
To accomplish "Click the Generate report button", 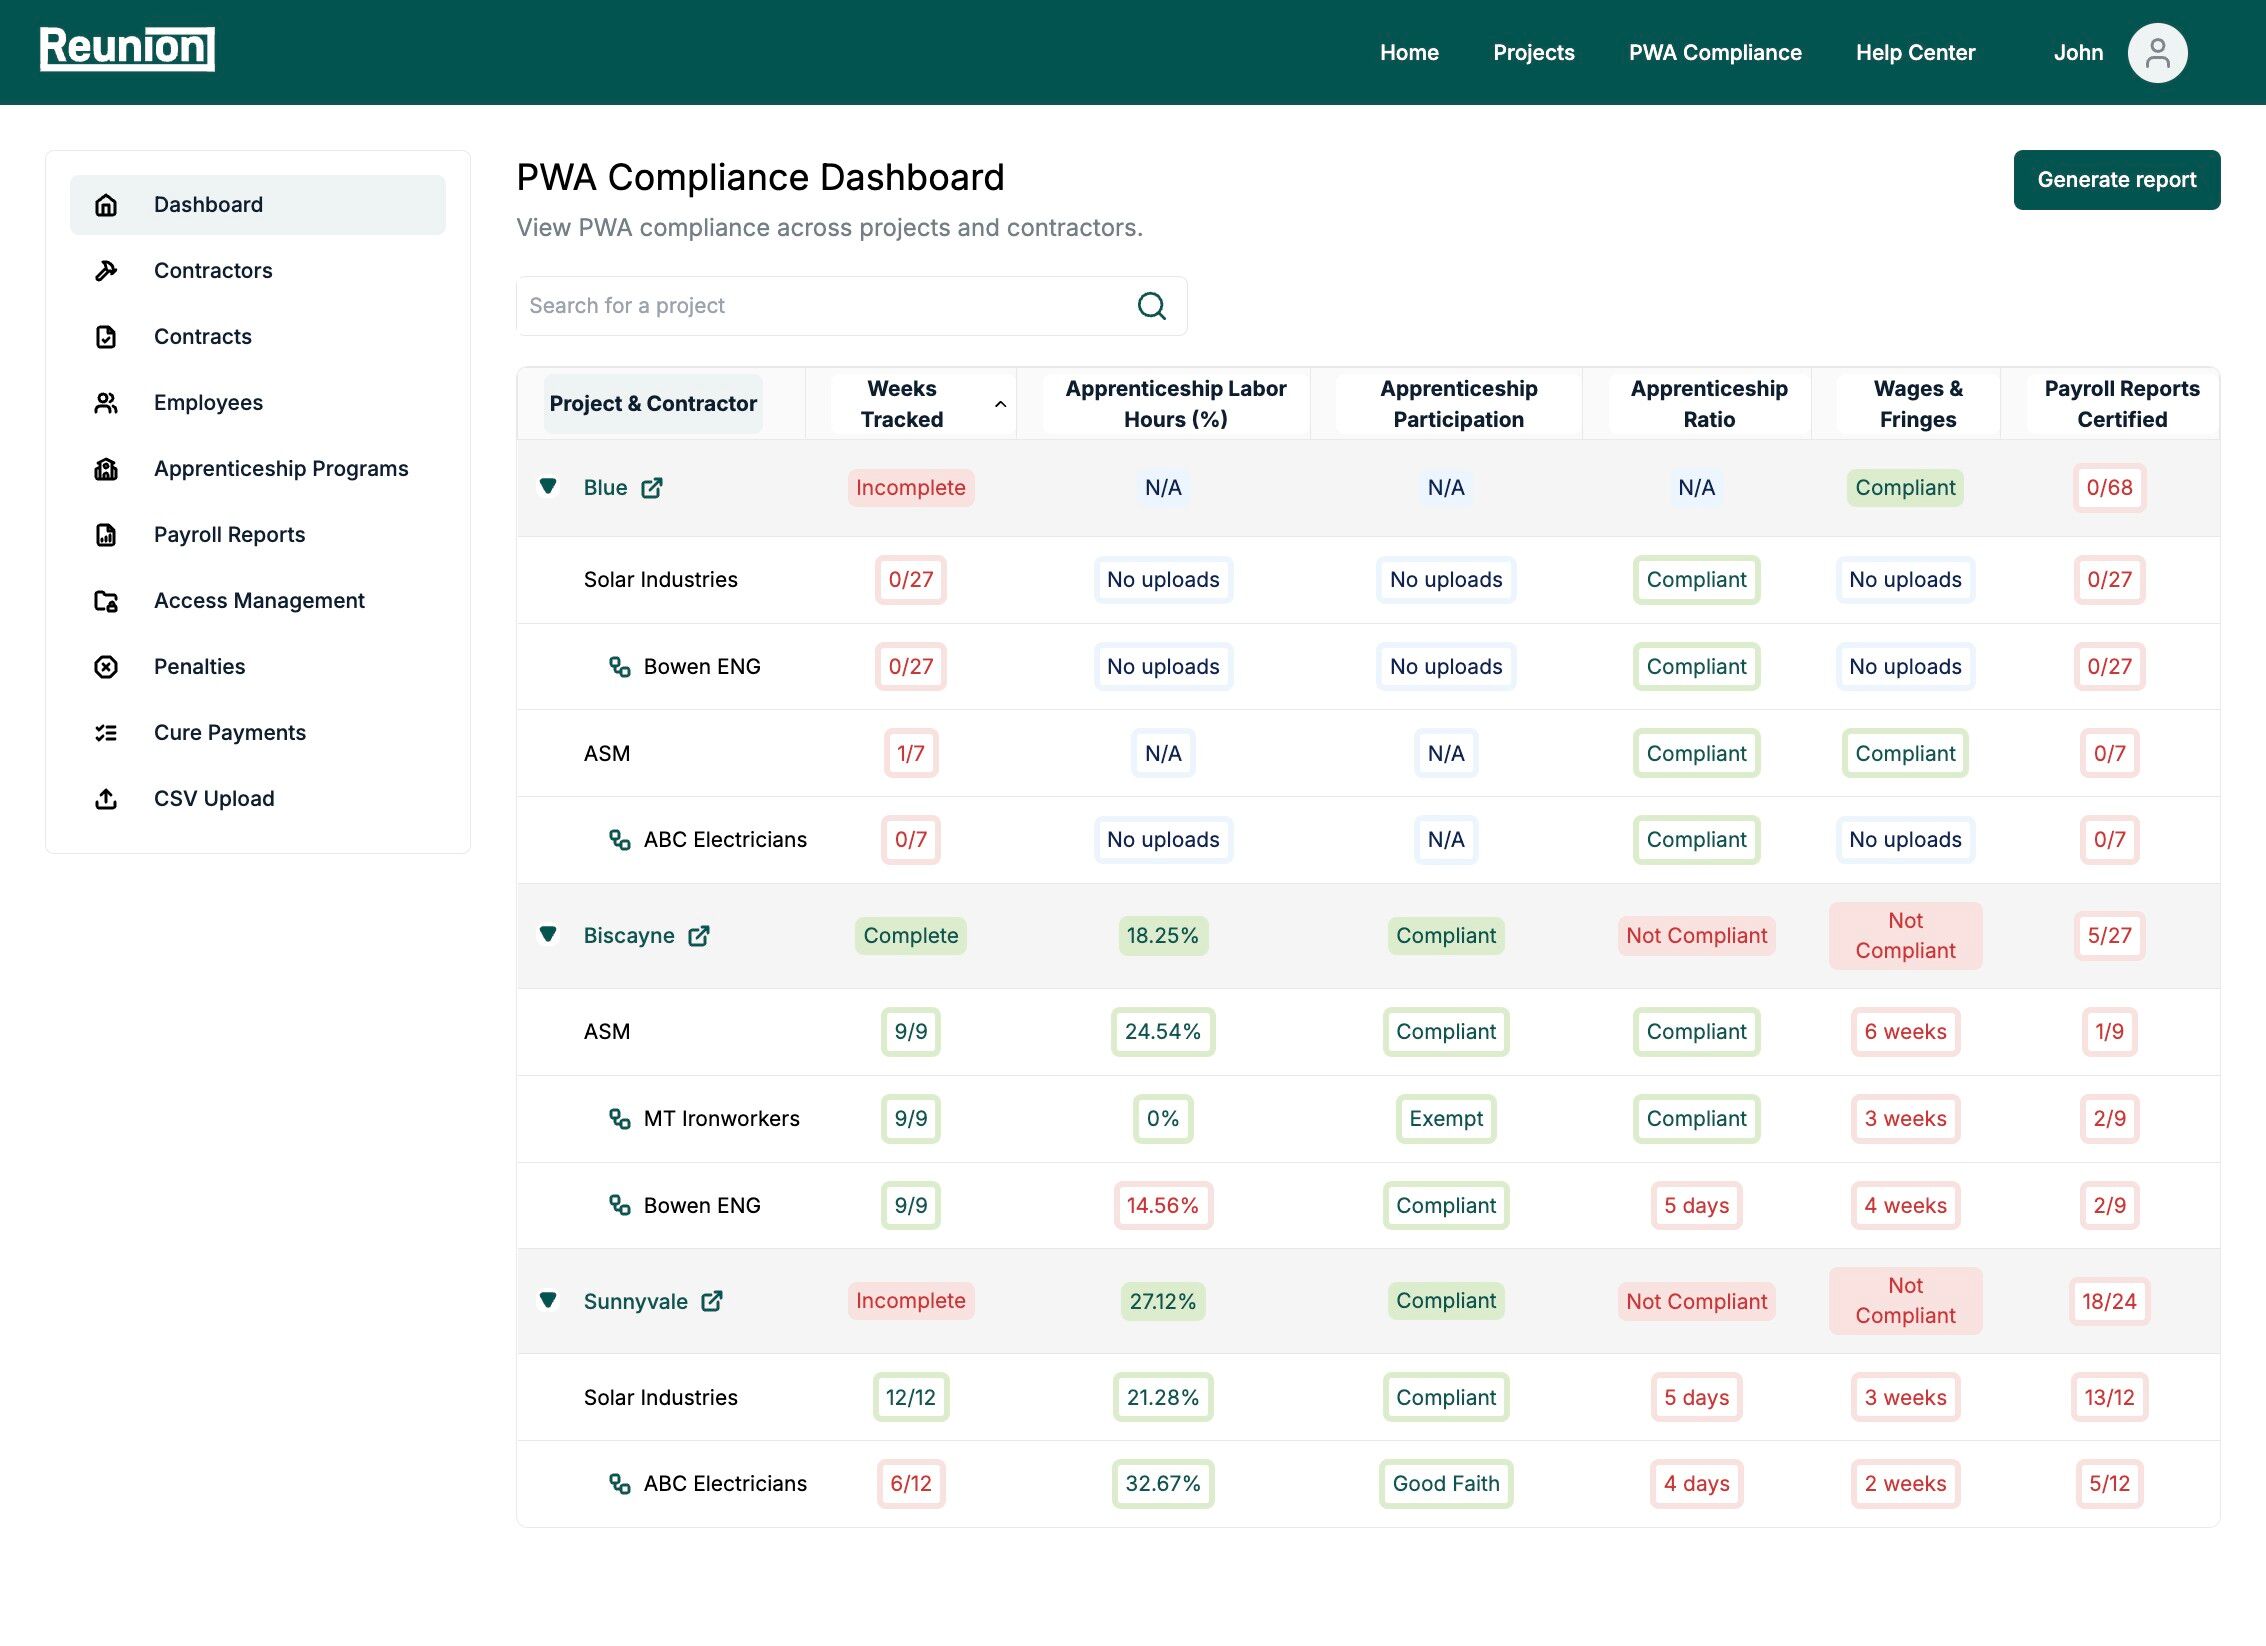I will (2116, 180).
